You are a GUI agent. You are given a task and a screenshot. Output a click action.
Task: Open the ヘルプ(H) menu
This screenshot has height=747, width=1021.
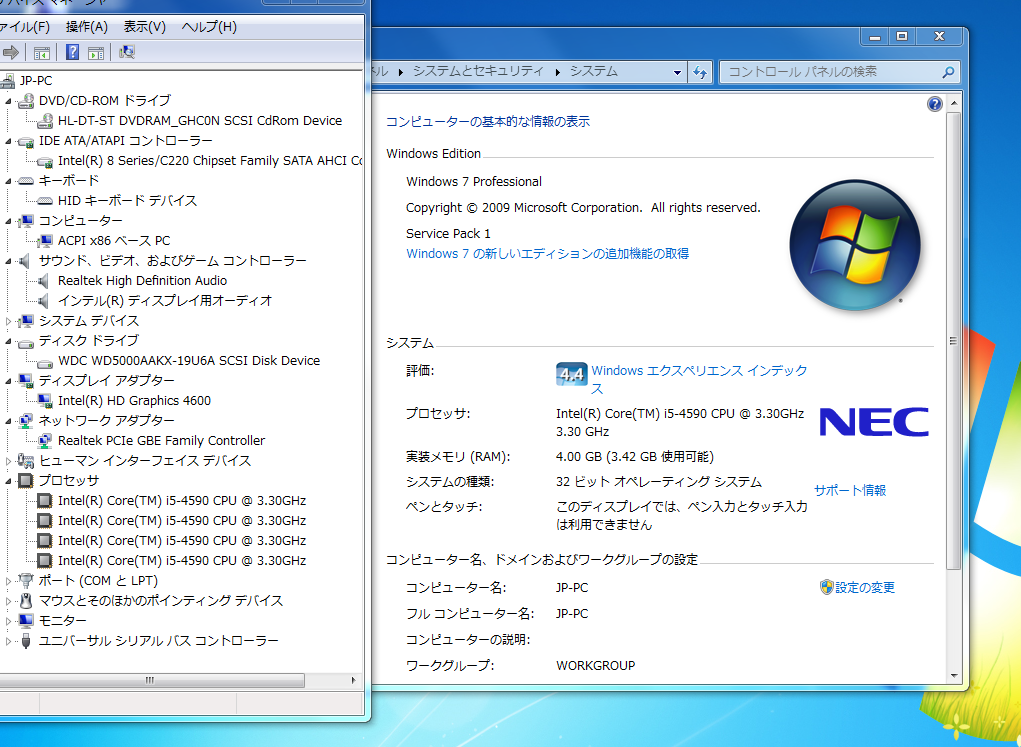coord(209,27)
